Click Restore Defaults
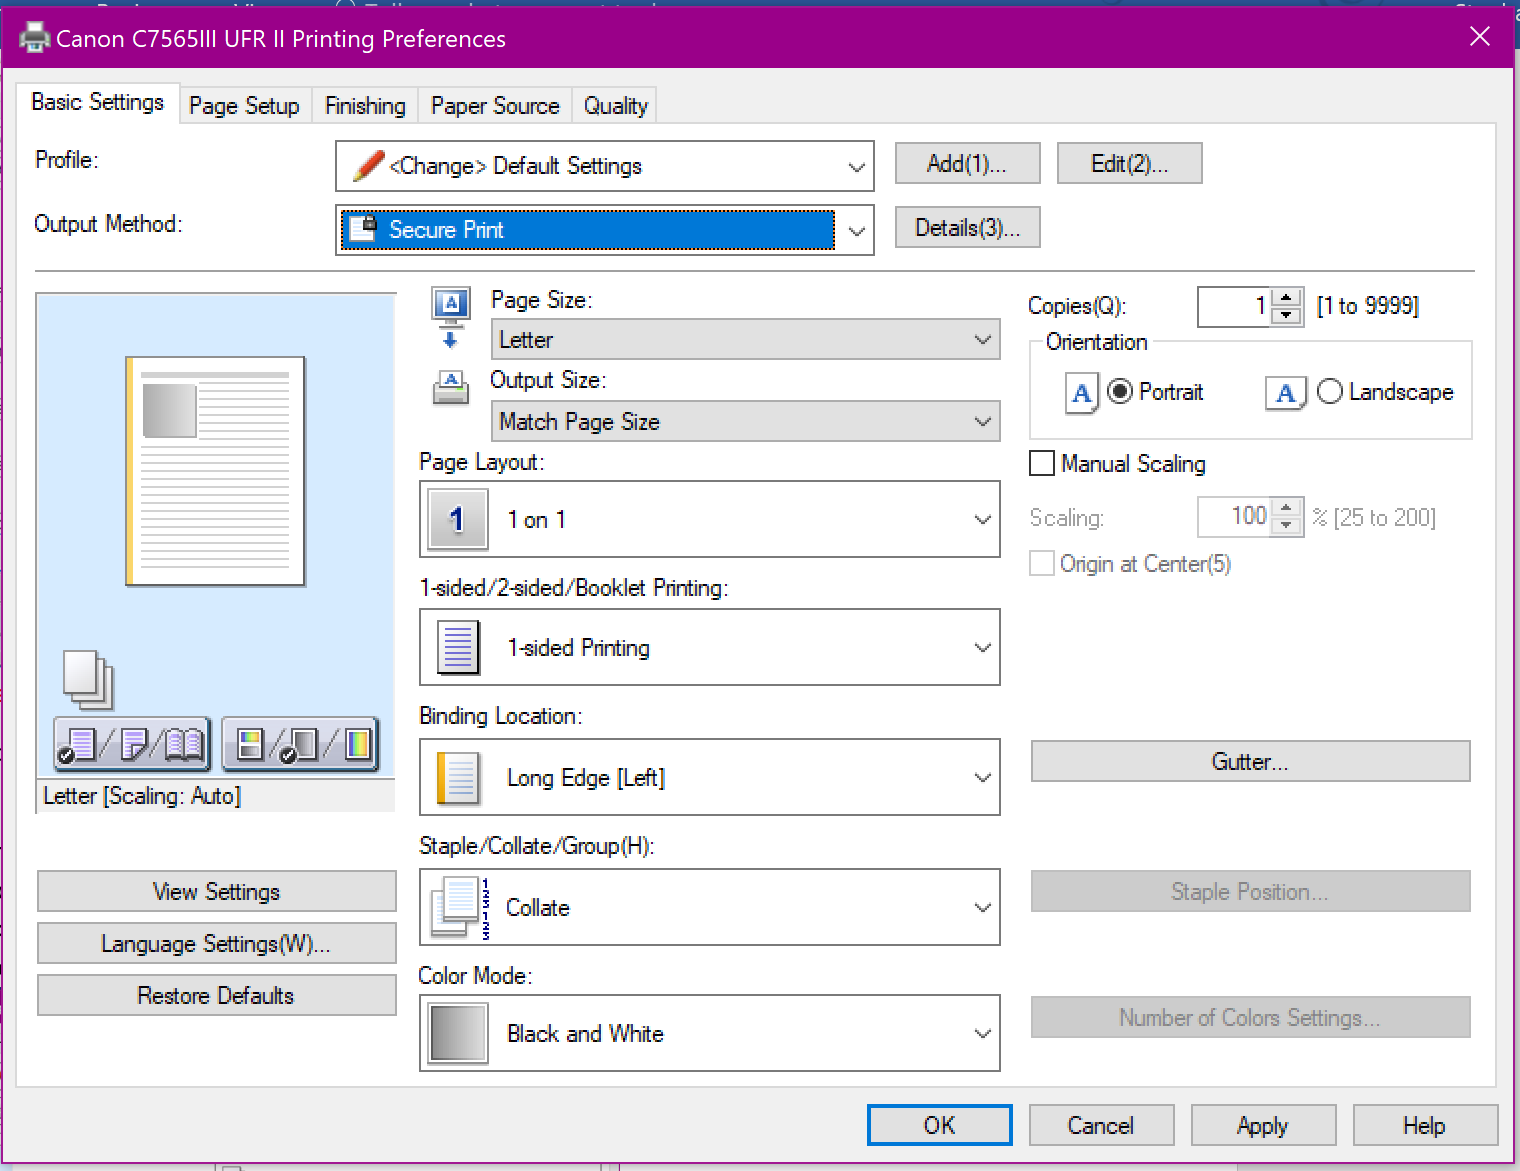Viewport: 1520px width, 1171px height. point(217,995)
